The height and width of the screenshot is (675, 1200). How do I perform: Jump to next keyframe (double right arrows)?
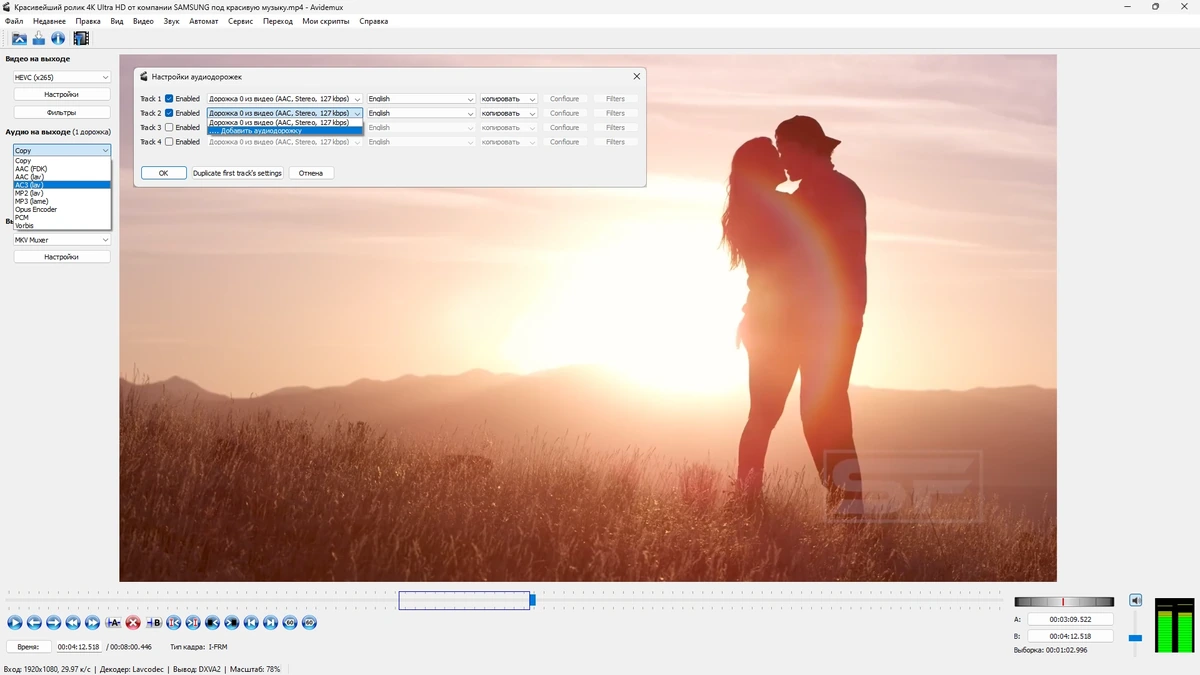93,623
